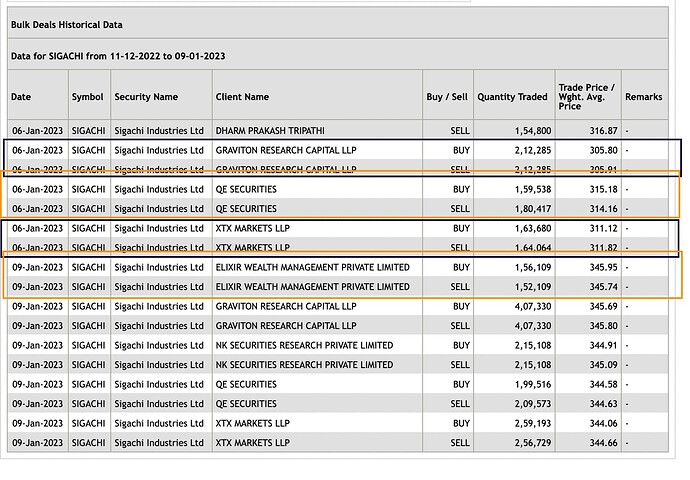
Task: Select price 345.74
Action: [x=603, y=287]
